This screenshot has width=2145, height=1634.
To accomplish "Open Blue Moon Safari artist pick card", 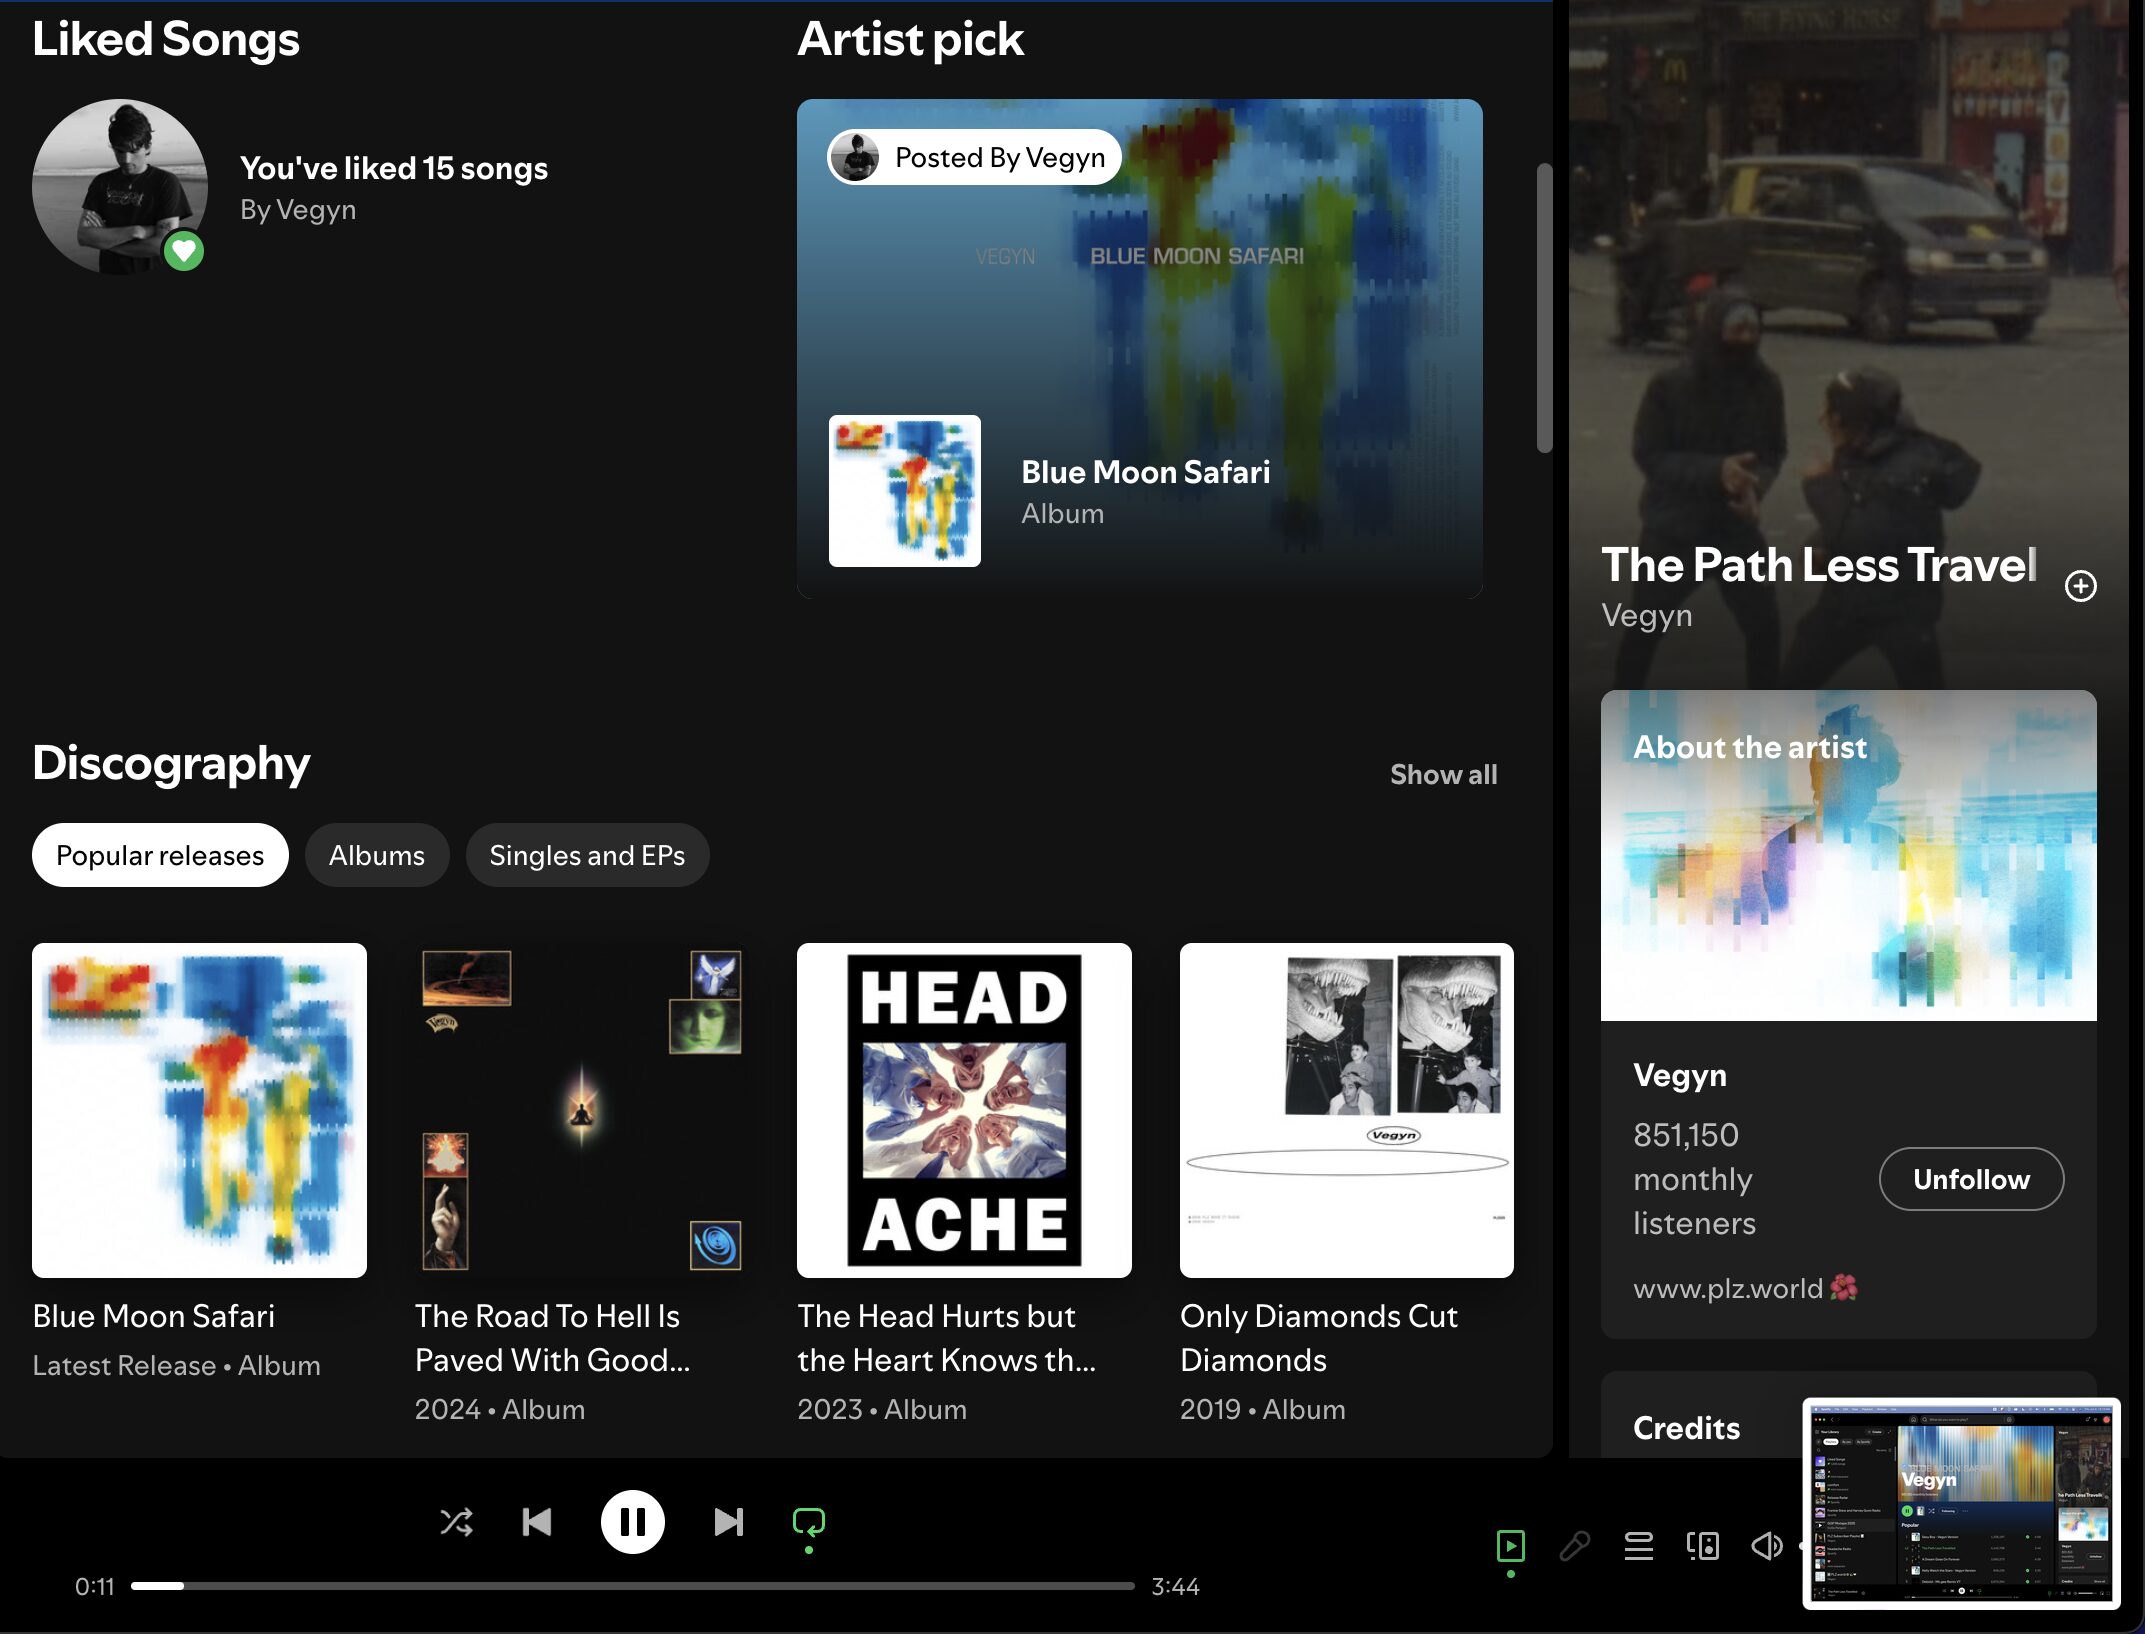I will pos(1140,348).
